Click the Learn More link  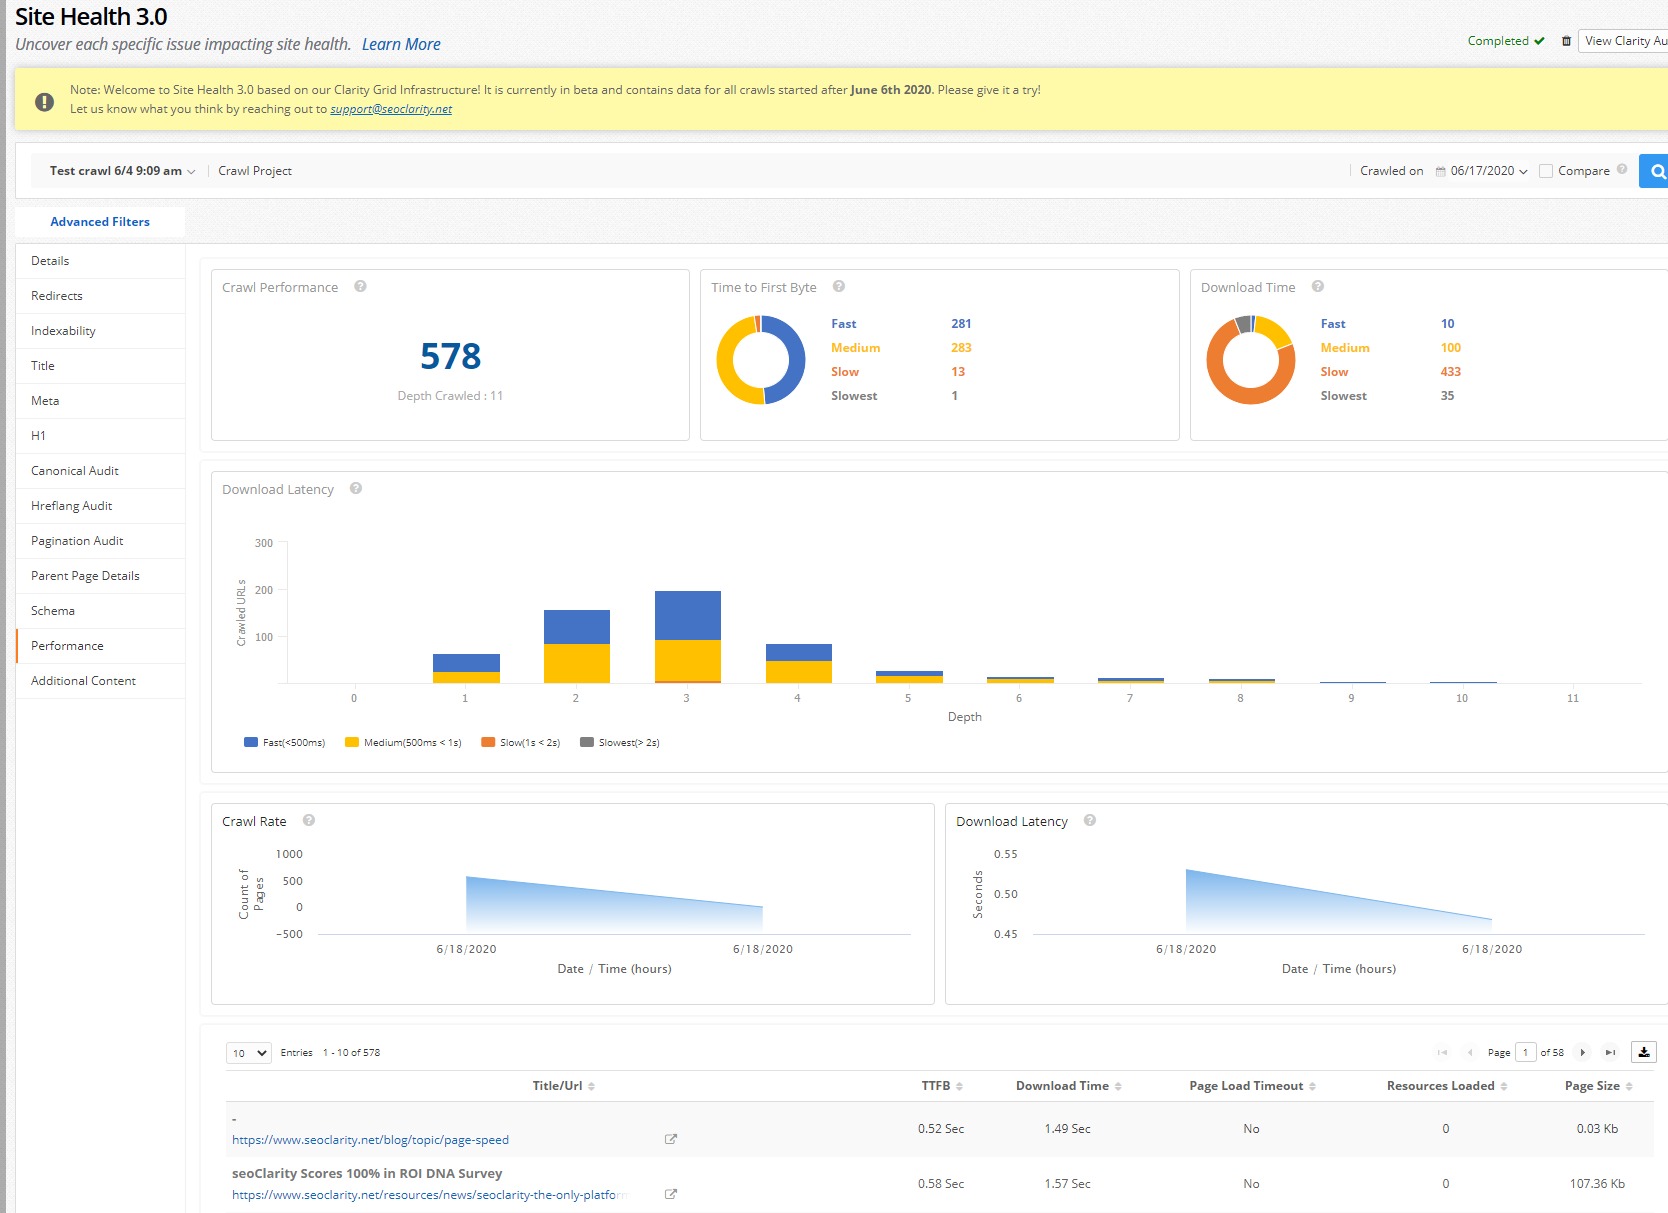pos(401,44)
